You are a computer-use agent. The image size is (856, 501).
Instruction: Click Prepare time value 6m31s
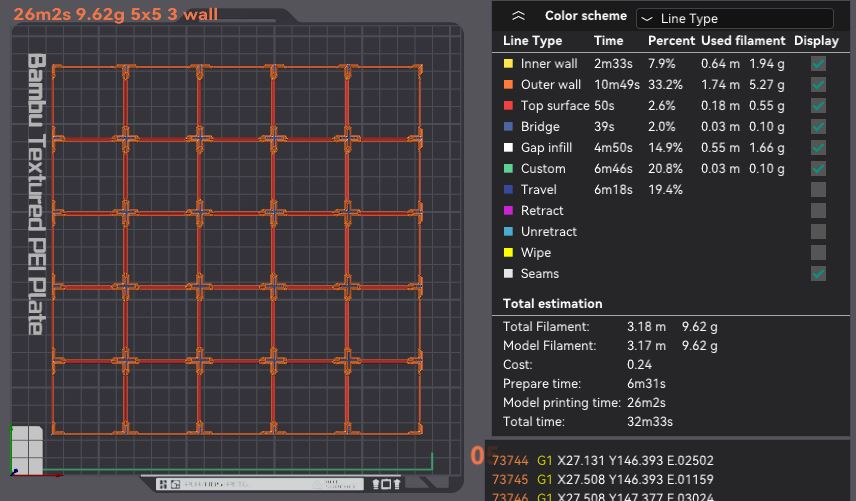[x=646, y=384]
